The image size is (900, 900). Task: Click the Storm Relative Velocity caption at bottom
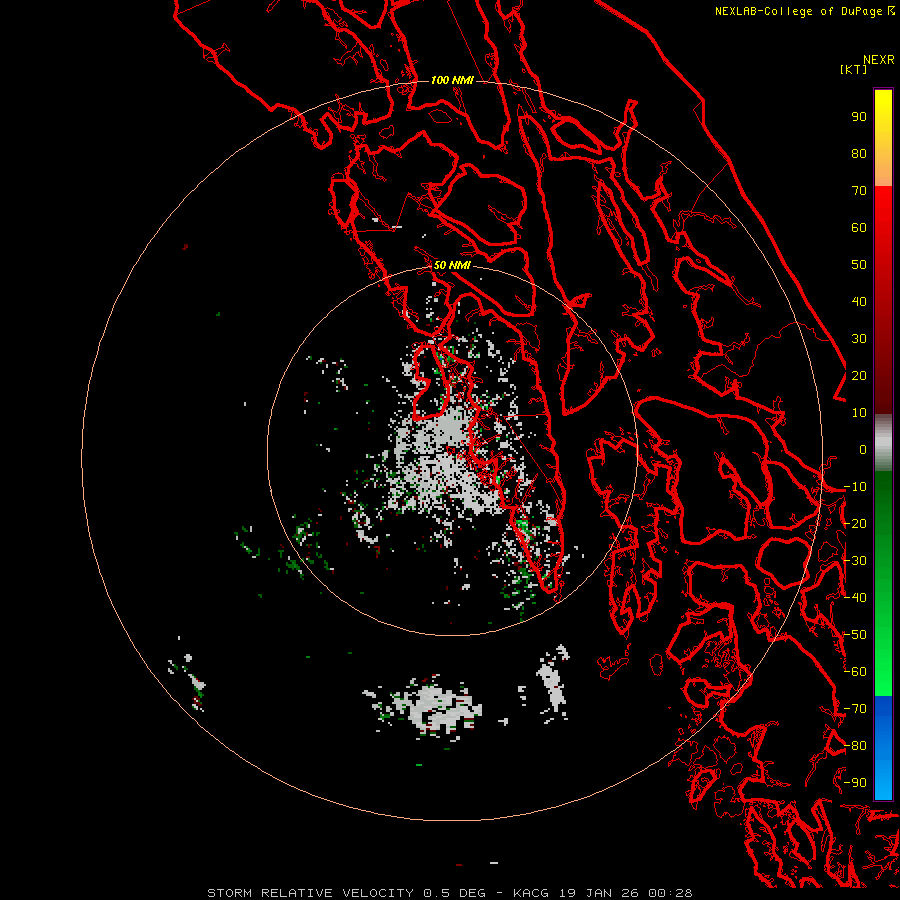[449, 893]
